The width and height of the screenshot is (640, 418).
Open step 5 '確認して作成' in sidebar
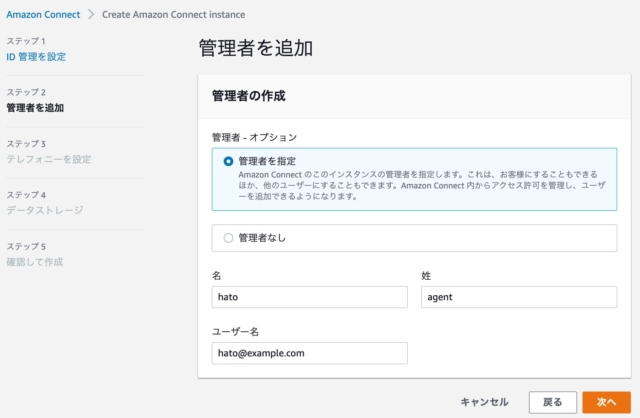pyautogui.click(x=35, y=261)
